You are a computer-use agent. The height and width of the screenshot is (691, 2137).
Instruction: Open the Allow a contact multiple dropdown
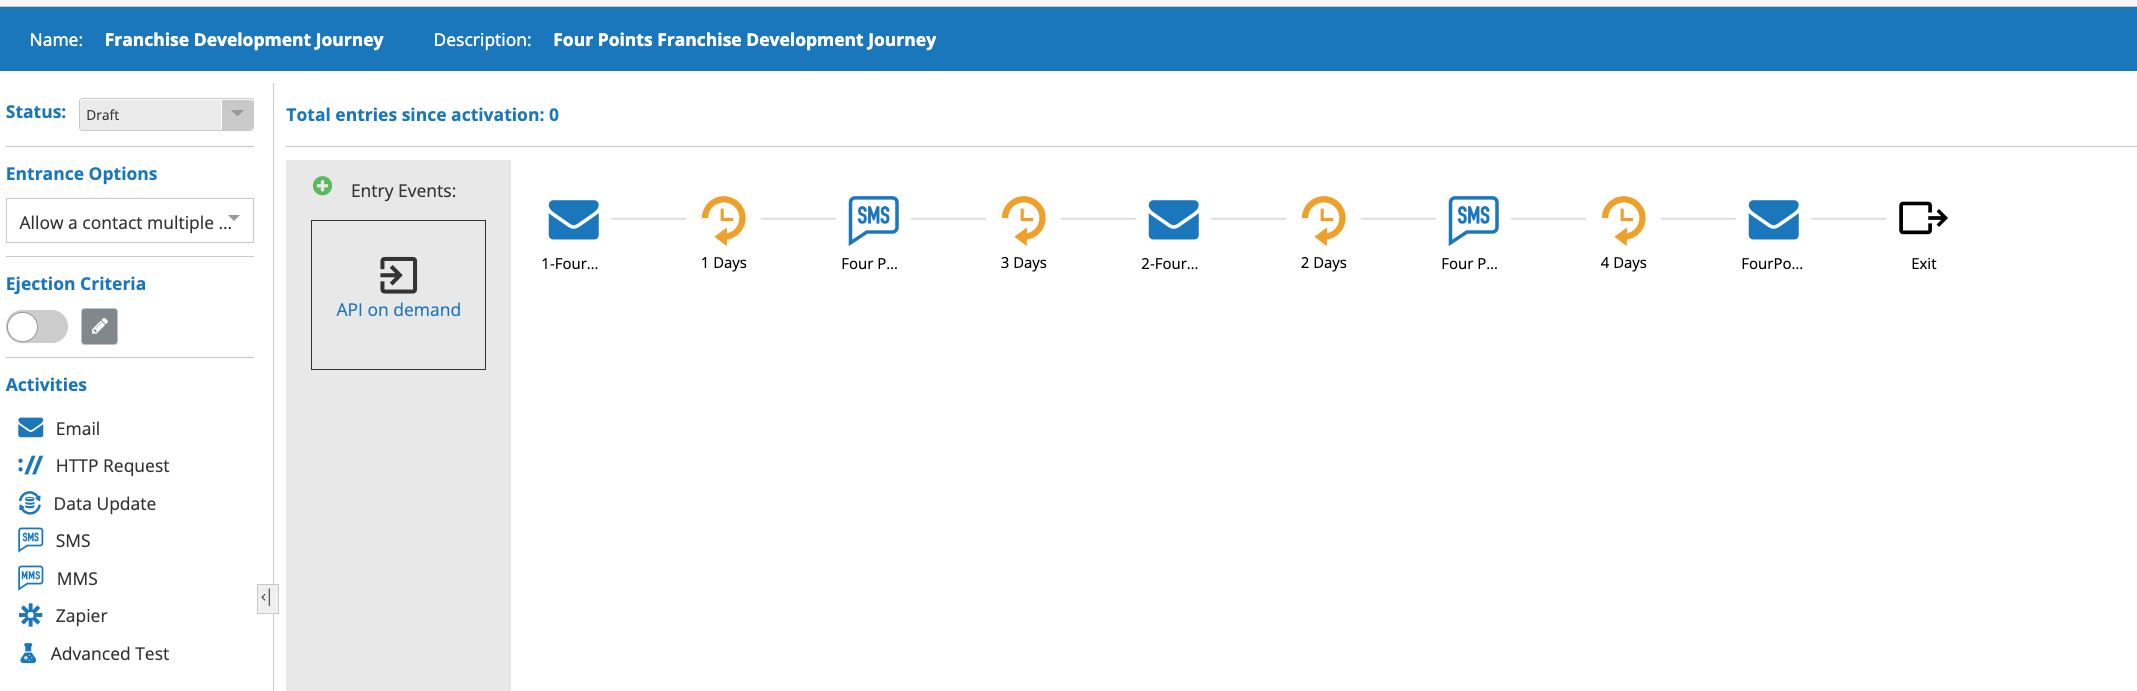coord(130,221)
